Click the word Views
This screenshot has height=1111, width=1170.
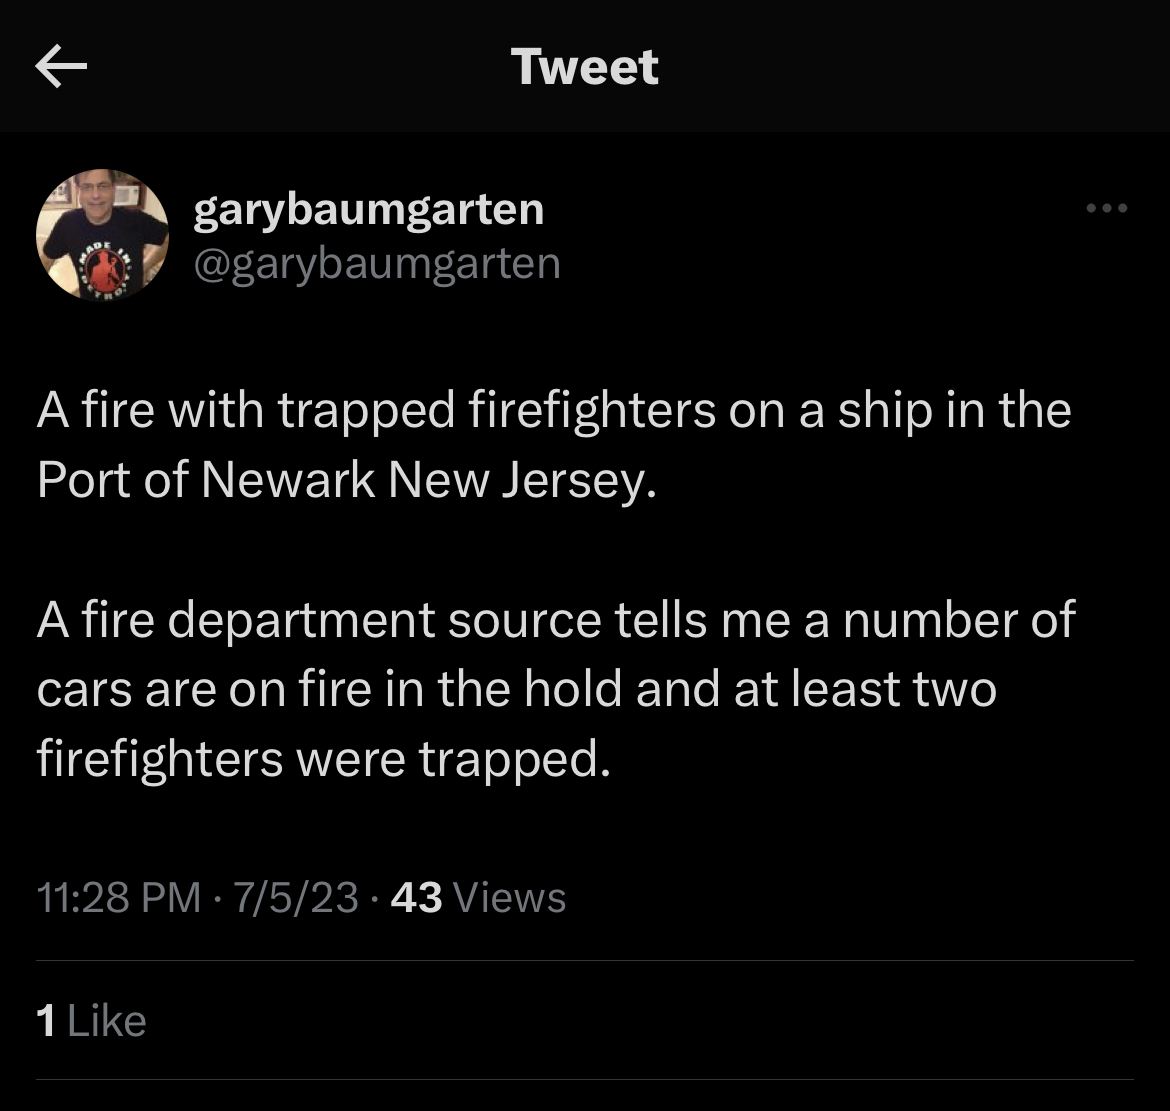(x=510, y=897)
